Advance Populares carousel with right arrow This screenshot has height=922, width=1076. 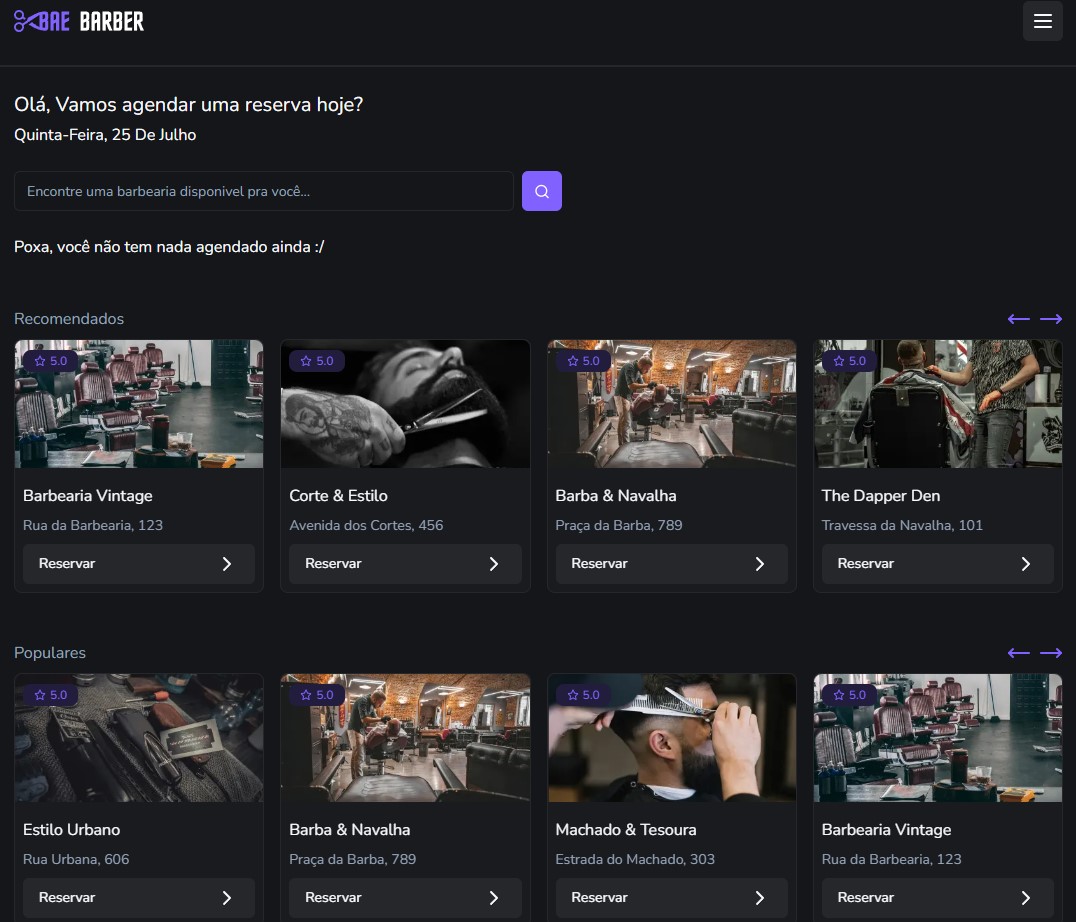(x=1051, y=653)
